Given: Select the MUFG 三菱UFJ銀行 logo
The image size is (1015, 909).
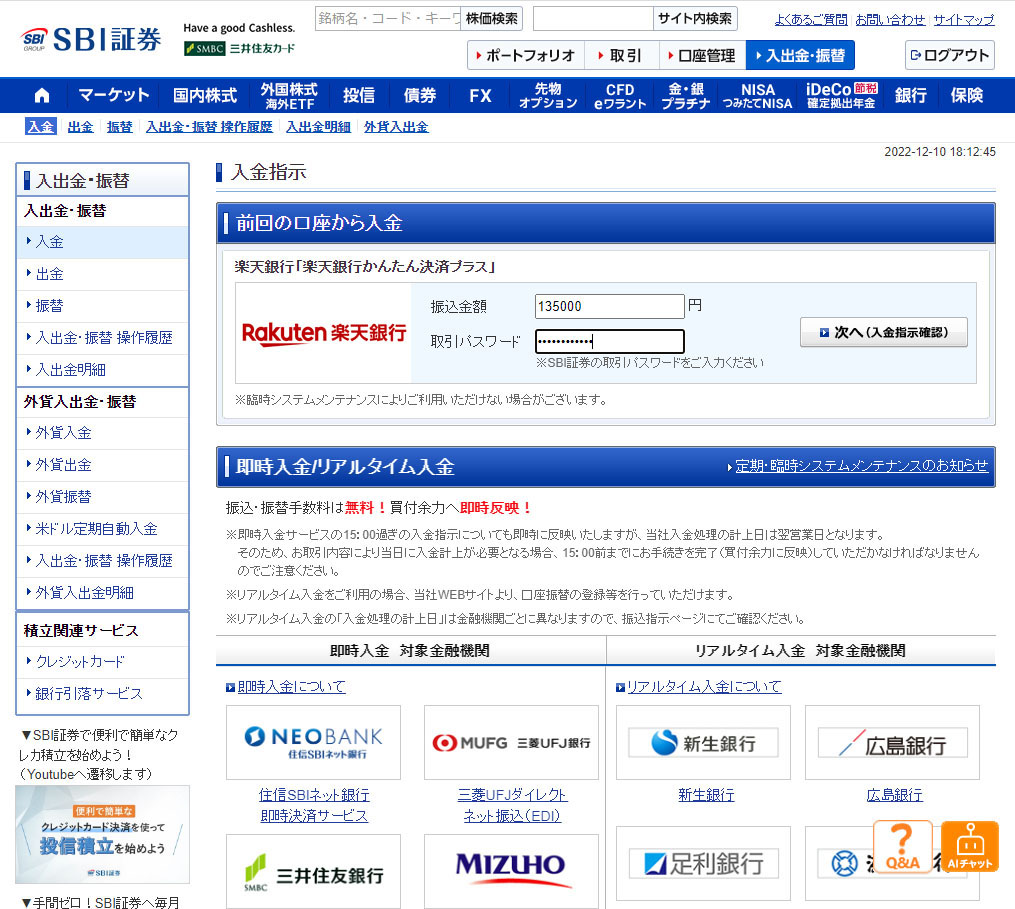Looking at the screenshot, I should click(511, 742).
